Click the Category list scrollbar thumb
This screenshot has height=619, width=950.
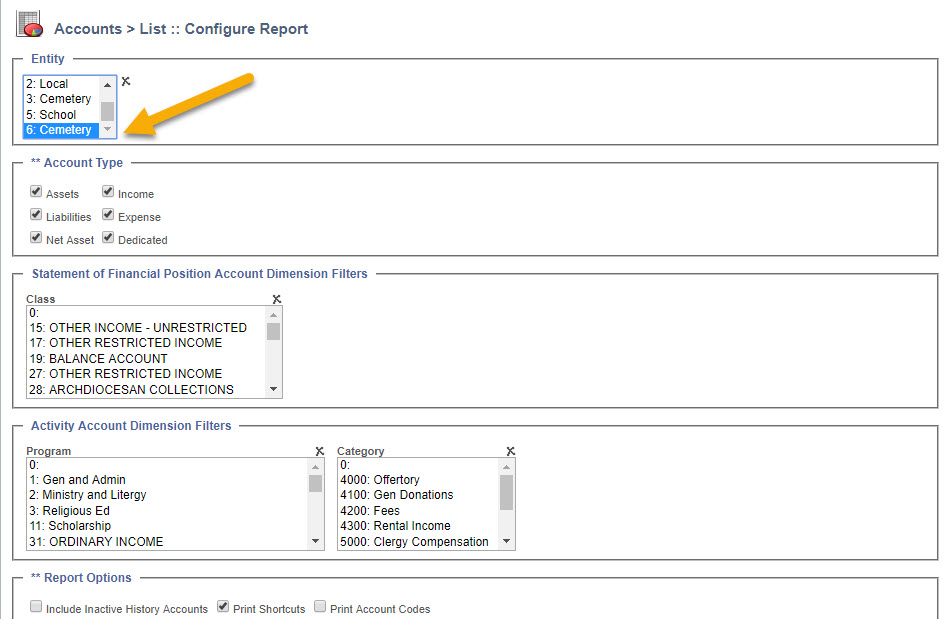tap(507, 492)
